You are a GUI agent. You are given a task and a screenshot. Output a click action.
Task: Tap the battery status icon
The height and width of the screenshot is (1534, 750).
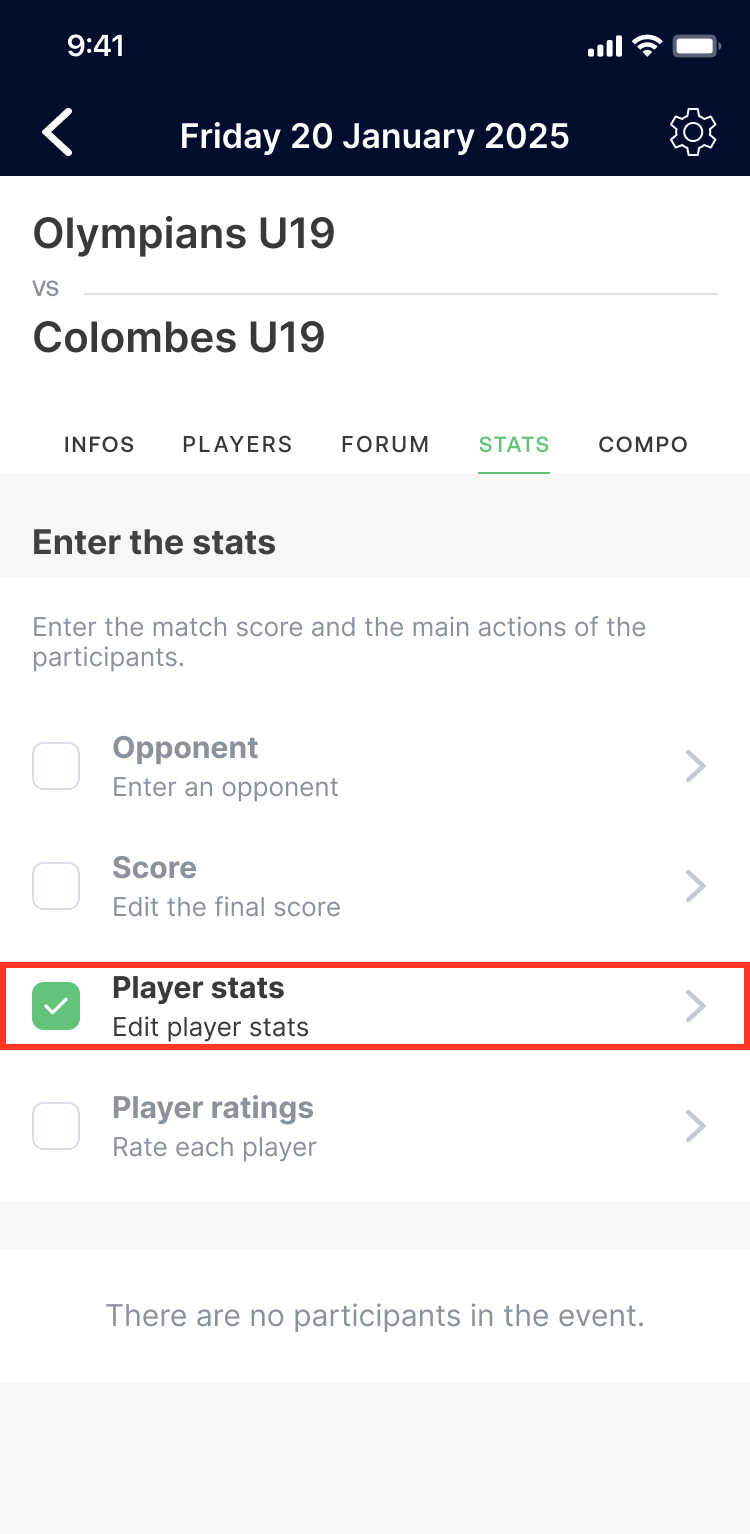[x=697, y=46]
